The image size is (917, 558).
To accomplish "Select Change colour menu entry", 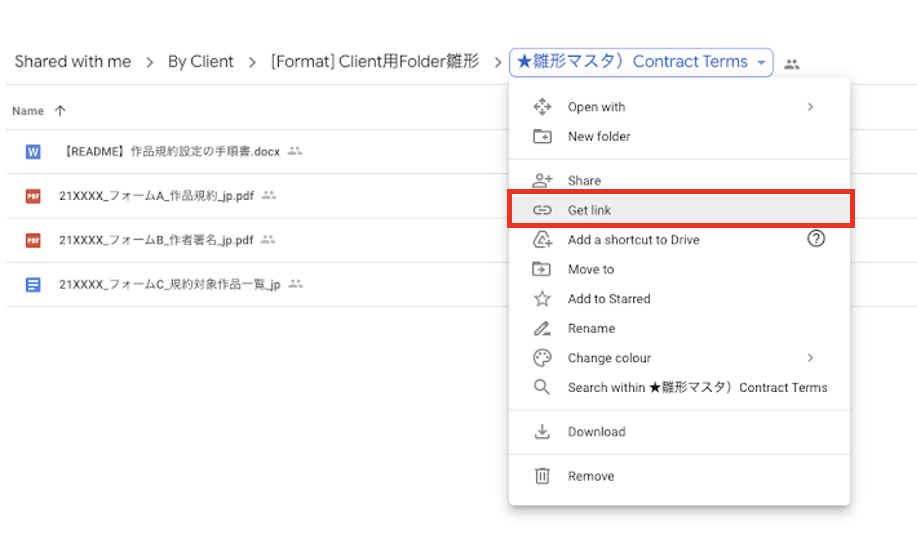I will pyautogui.click(x=679, y=358).
